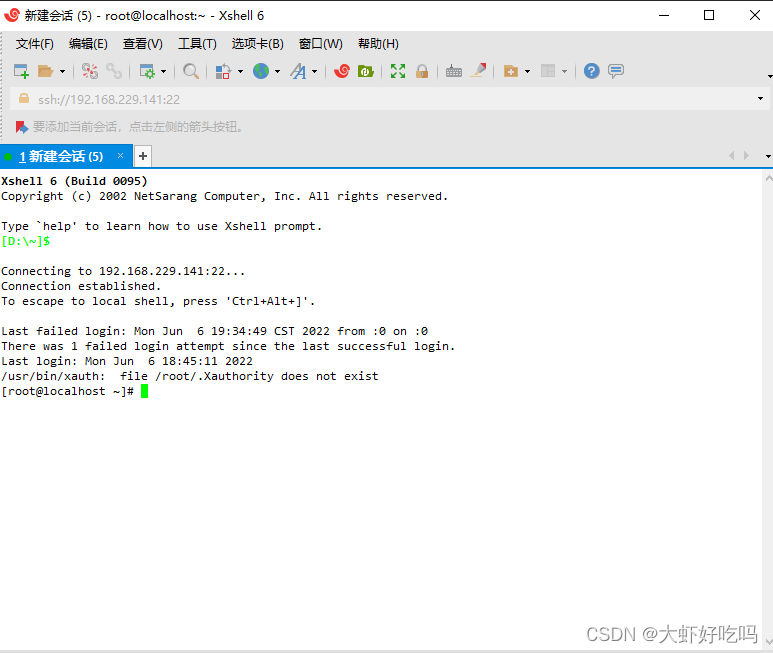The width and height of the screenshot is (773, 653).
Task: Open the 窗口(W) menu
Action: (x=320, y=44)
